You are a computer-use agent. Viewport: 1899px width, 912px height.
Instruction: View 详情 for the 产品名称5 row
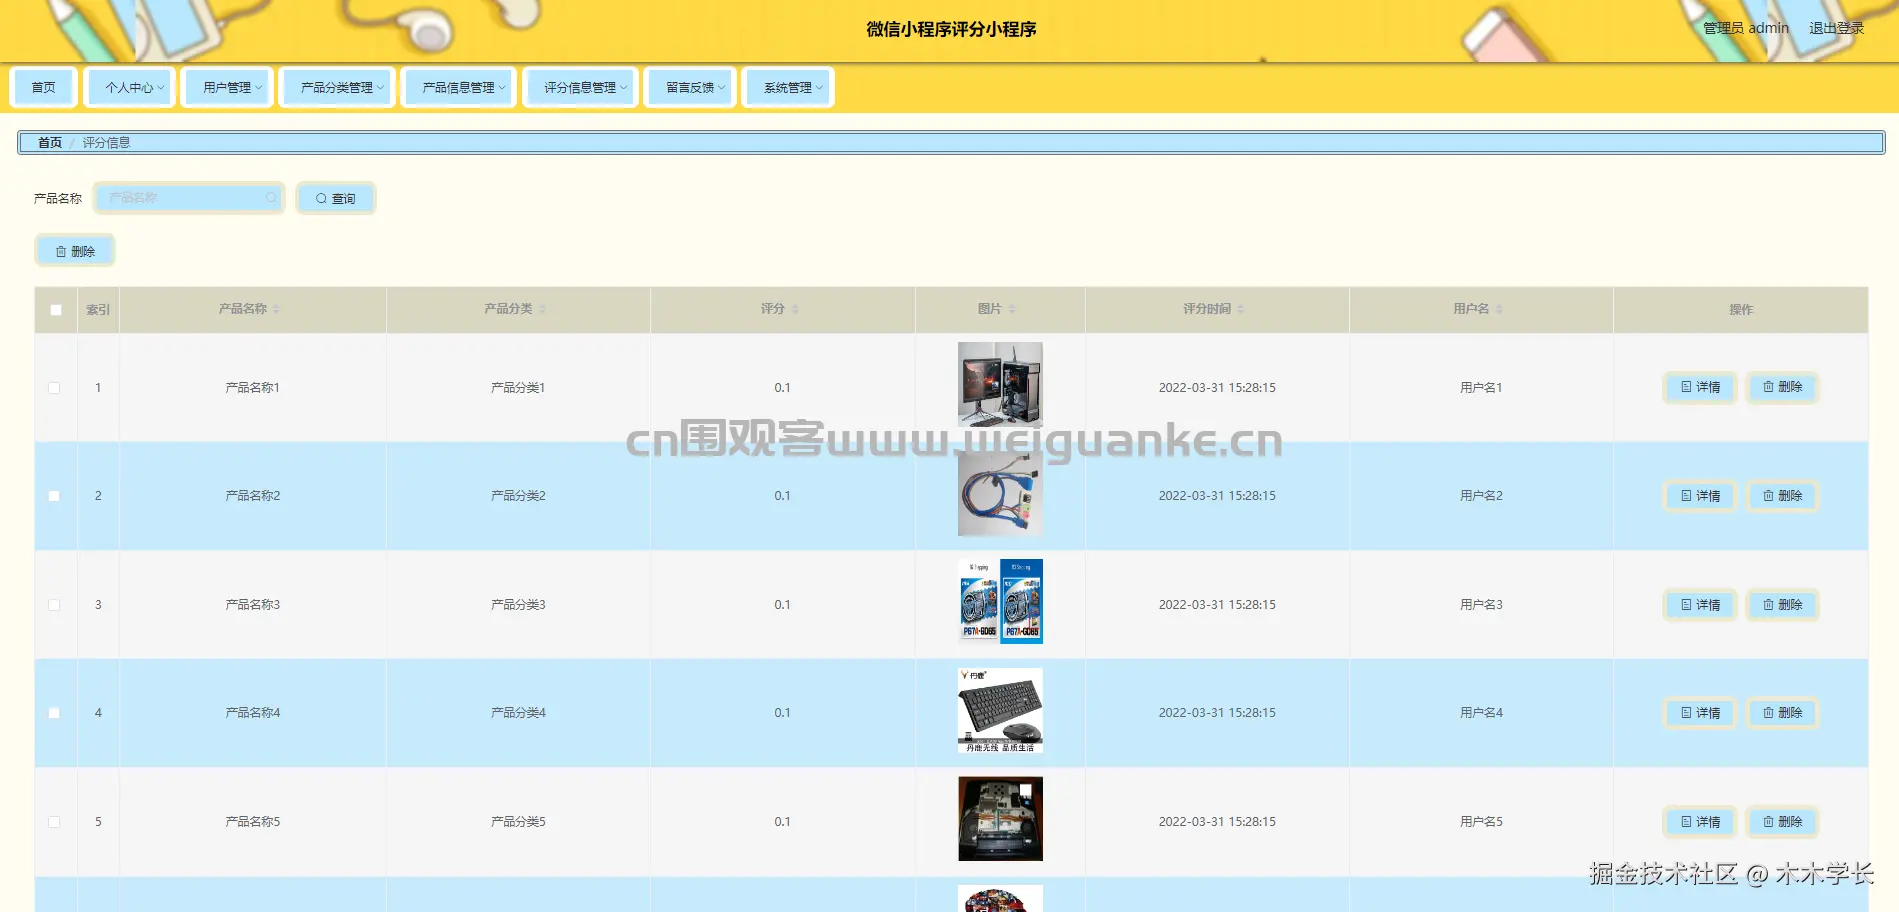click(x=1701, y=822)
